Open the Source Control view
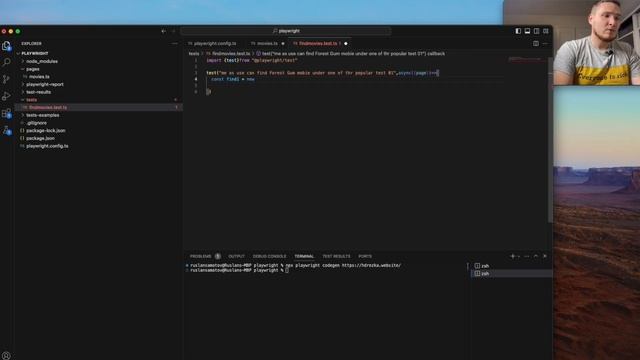640x360 pixels. [6, 79]
